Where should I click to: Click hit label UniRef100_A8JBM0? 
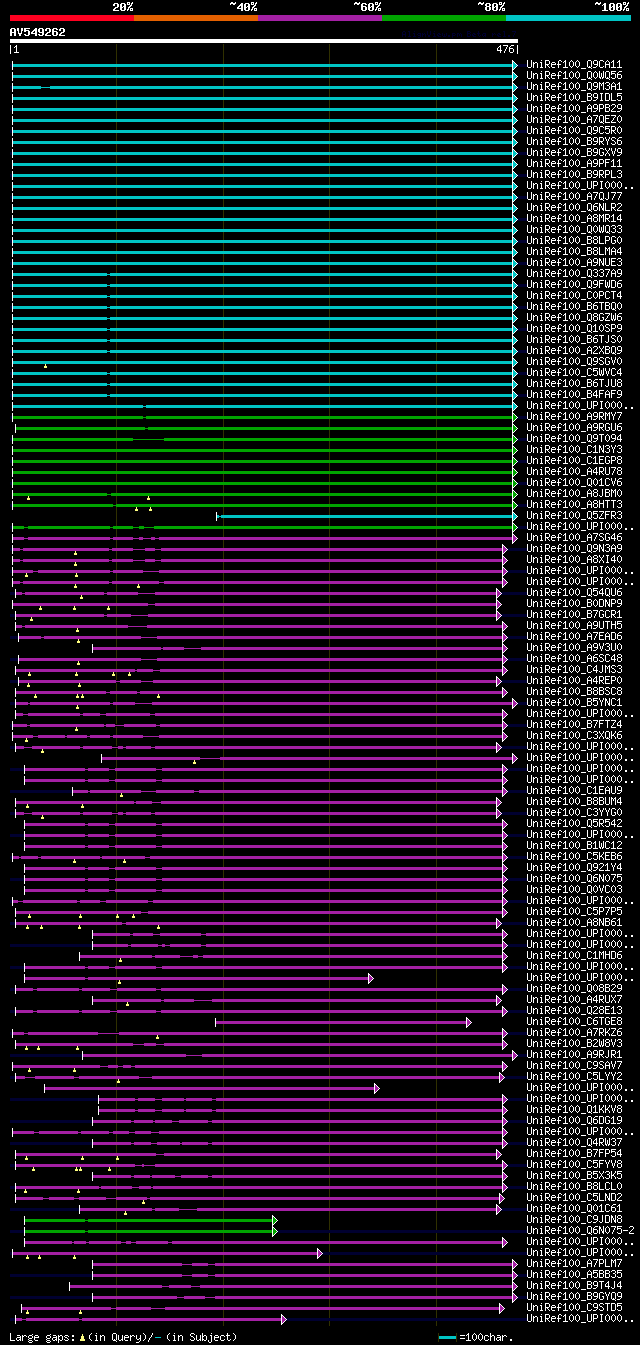click(574, 494)
